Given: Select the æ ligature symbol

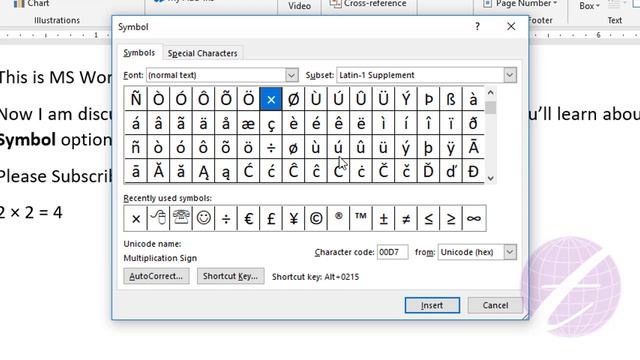Looking at the screenshot, I should point(248,123).
